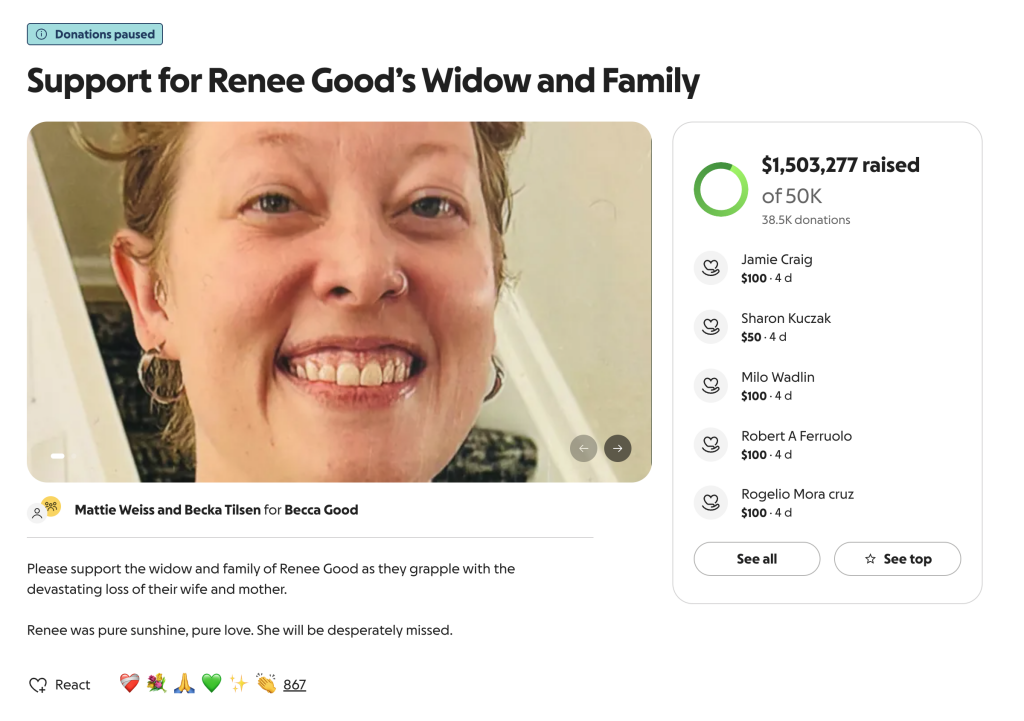Click the info icon in Donations paused badge

(x=41, y=35)
